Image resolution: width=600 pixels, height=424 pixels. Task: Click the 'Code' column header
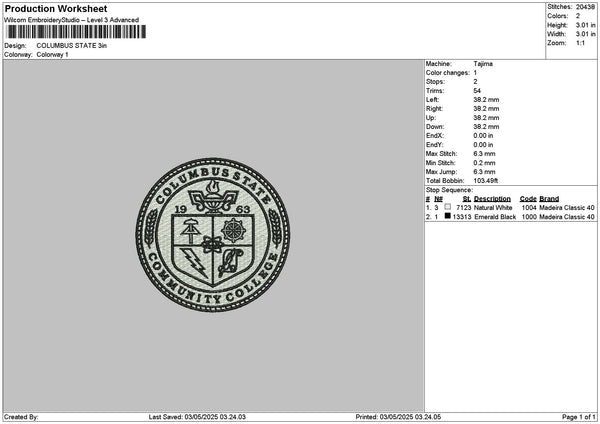pos(528,199)
